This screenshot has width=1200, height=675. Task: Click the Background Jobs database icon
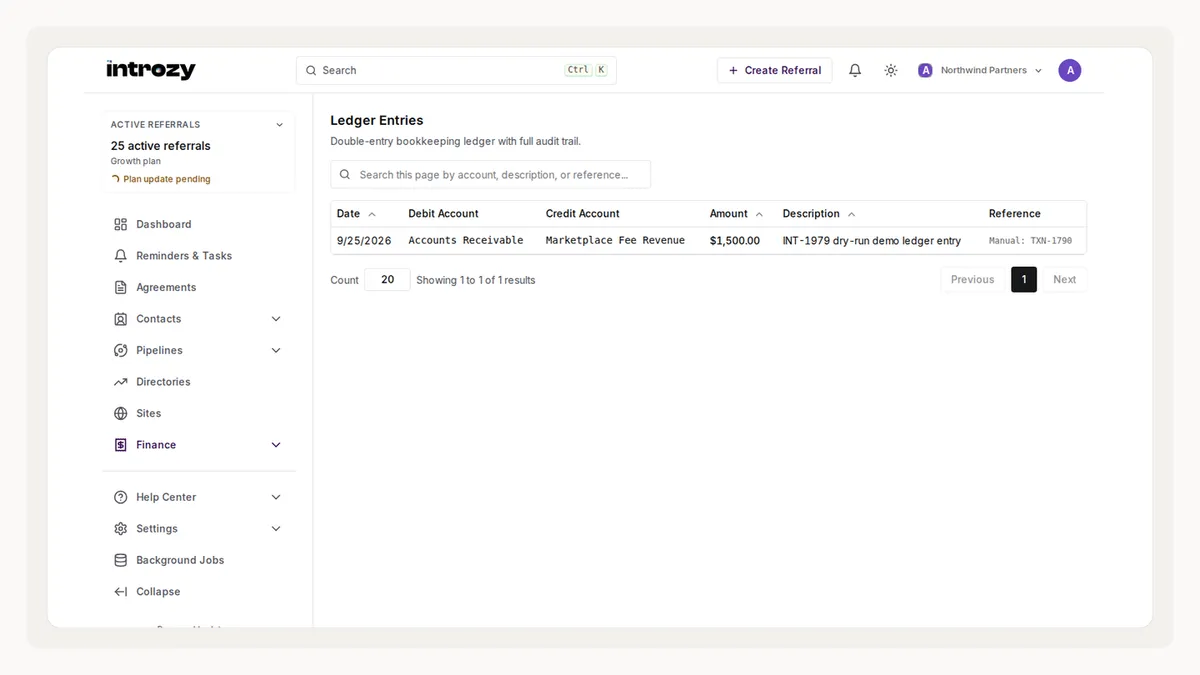coord(121,560)
